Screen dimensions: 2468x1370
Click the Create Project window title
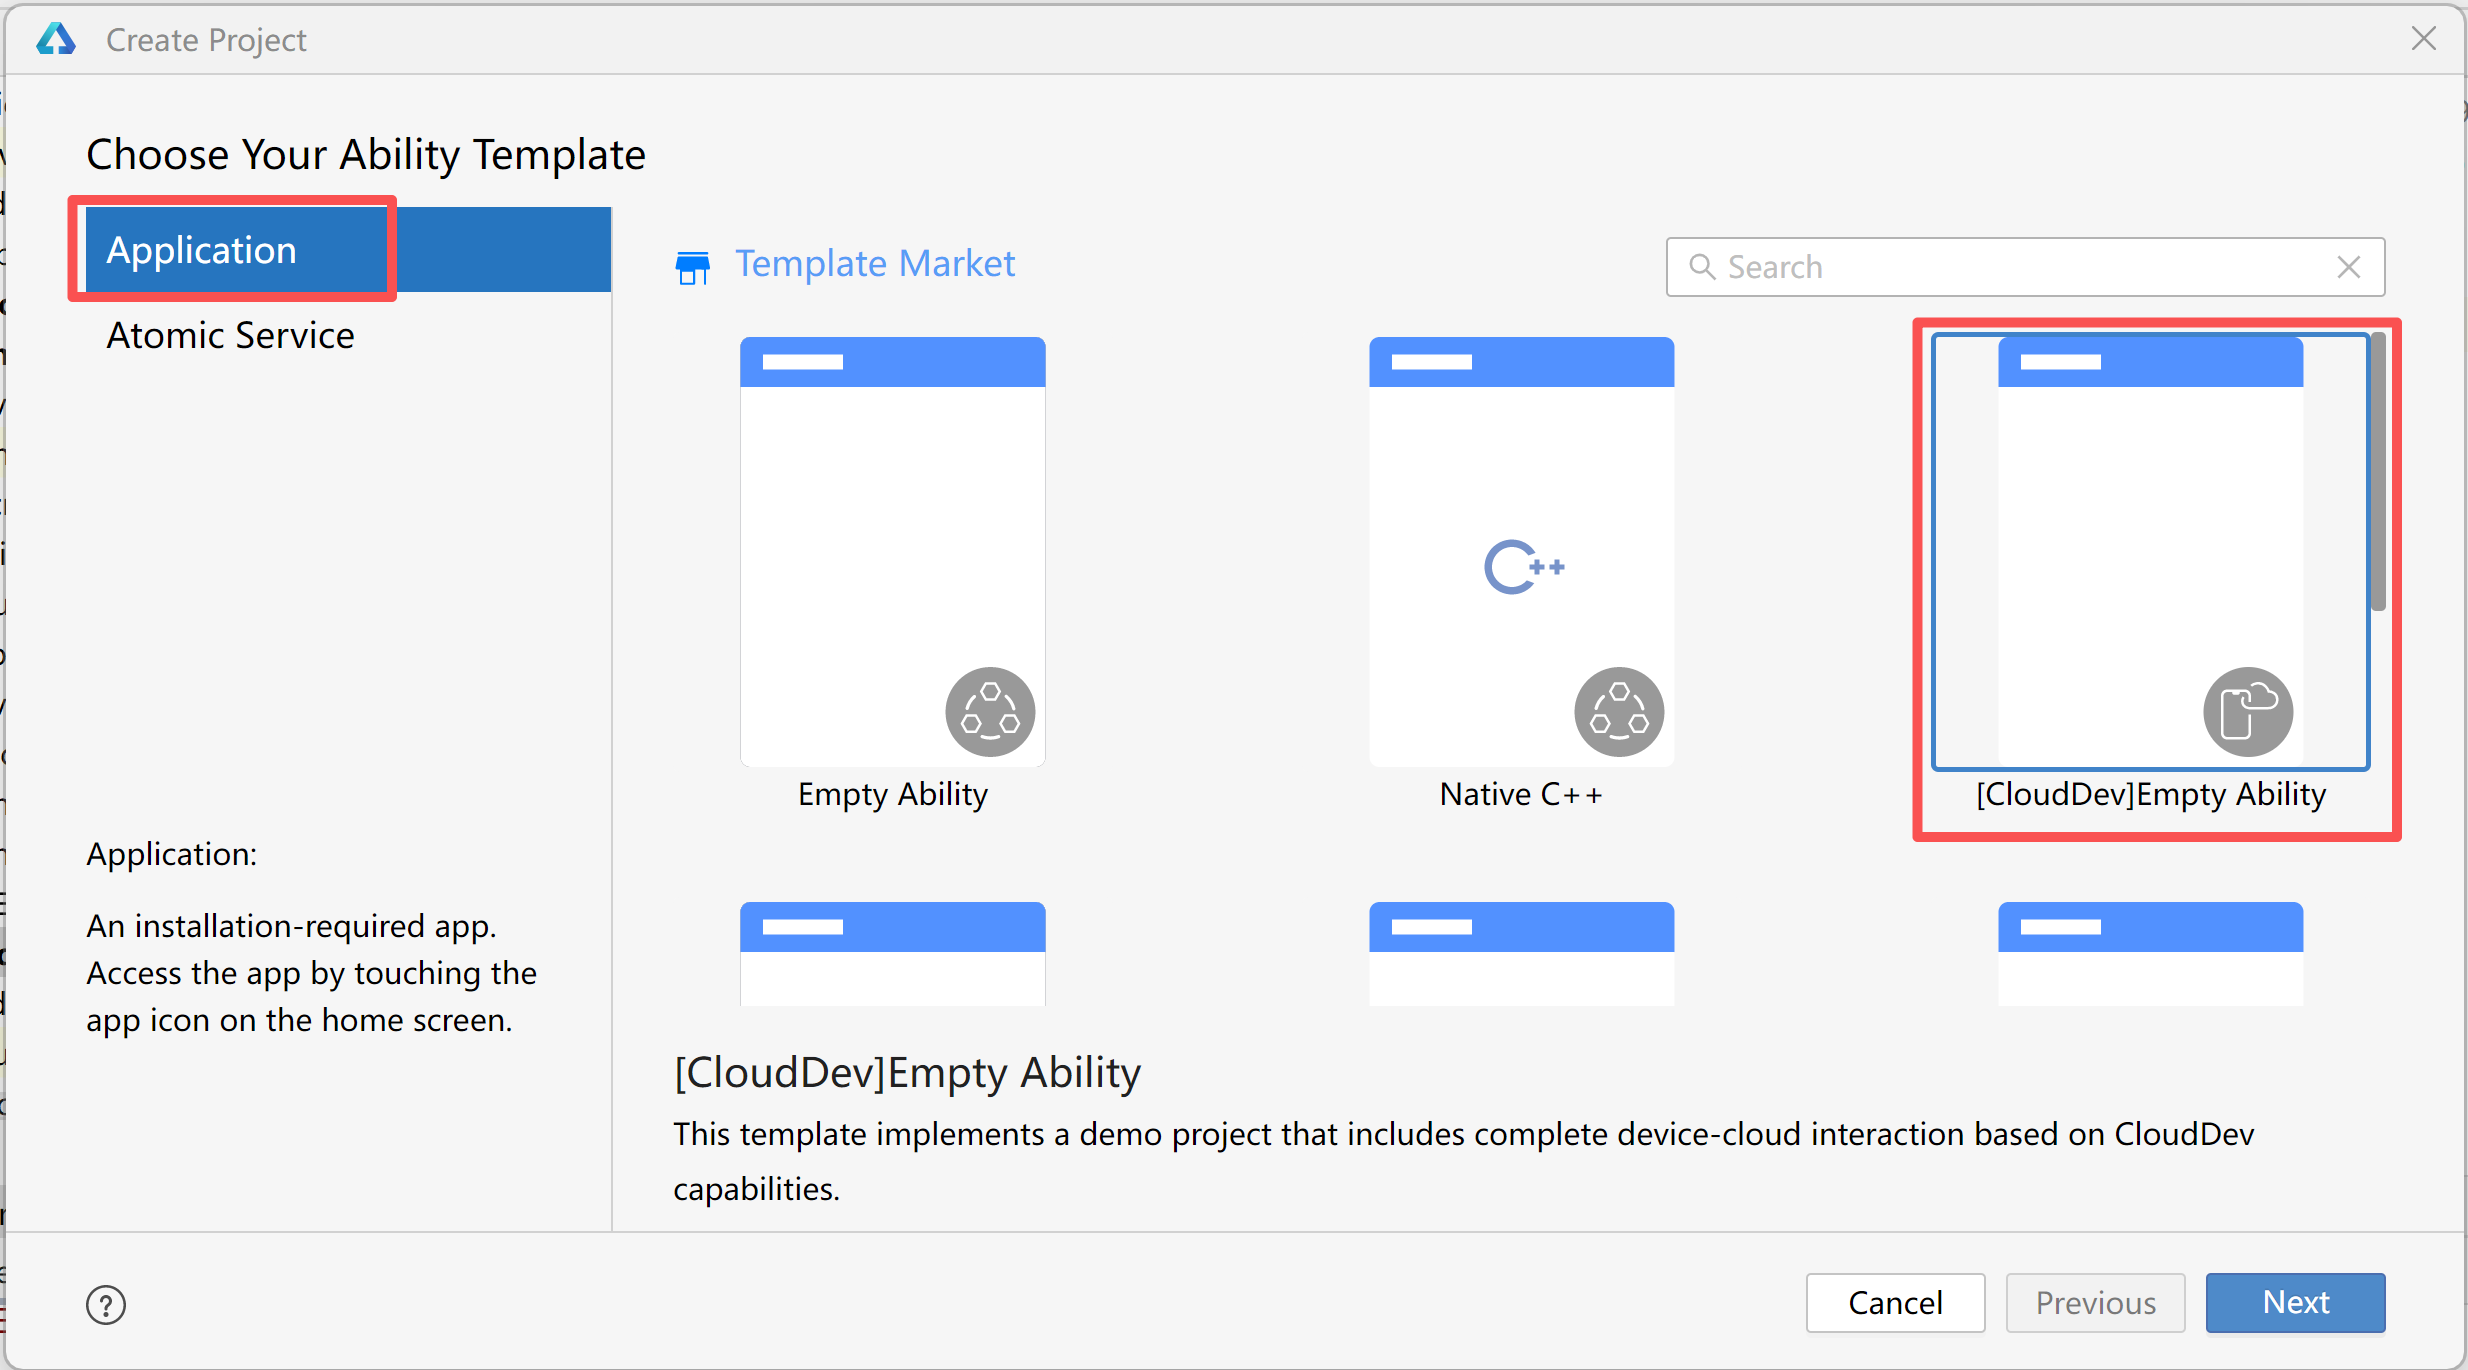[x=206, y=40]
